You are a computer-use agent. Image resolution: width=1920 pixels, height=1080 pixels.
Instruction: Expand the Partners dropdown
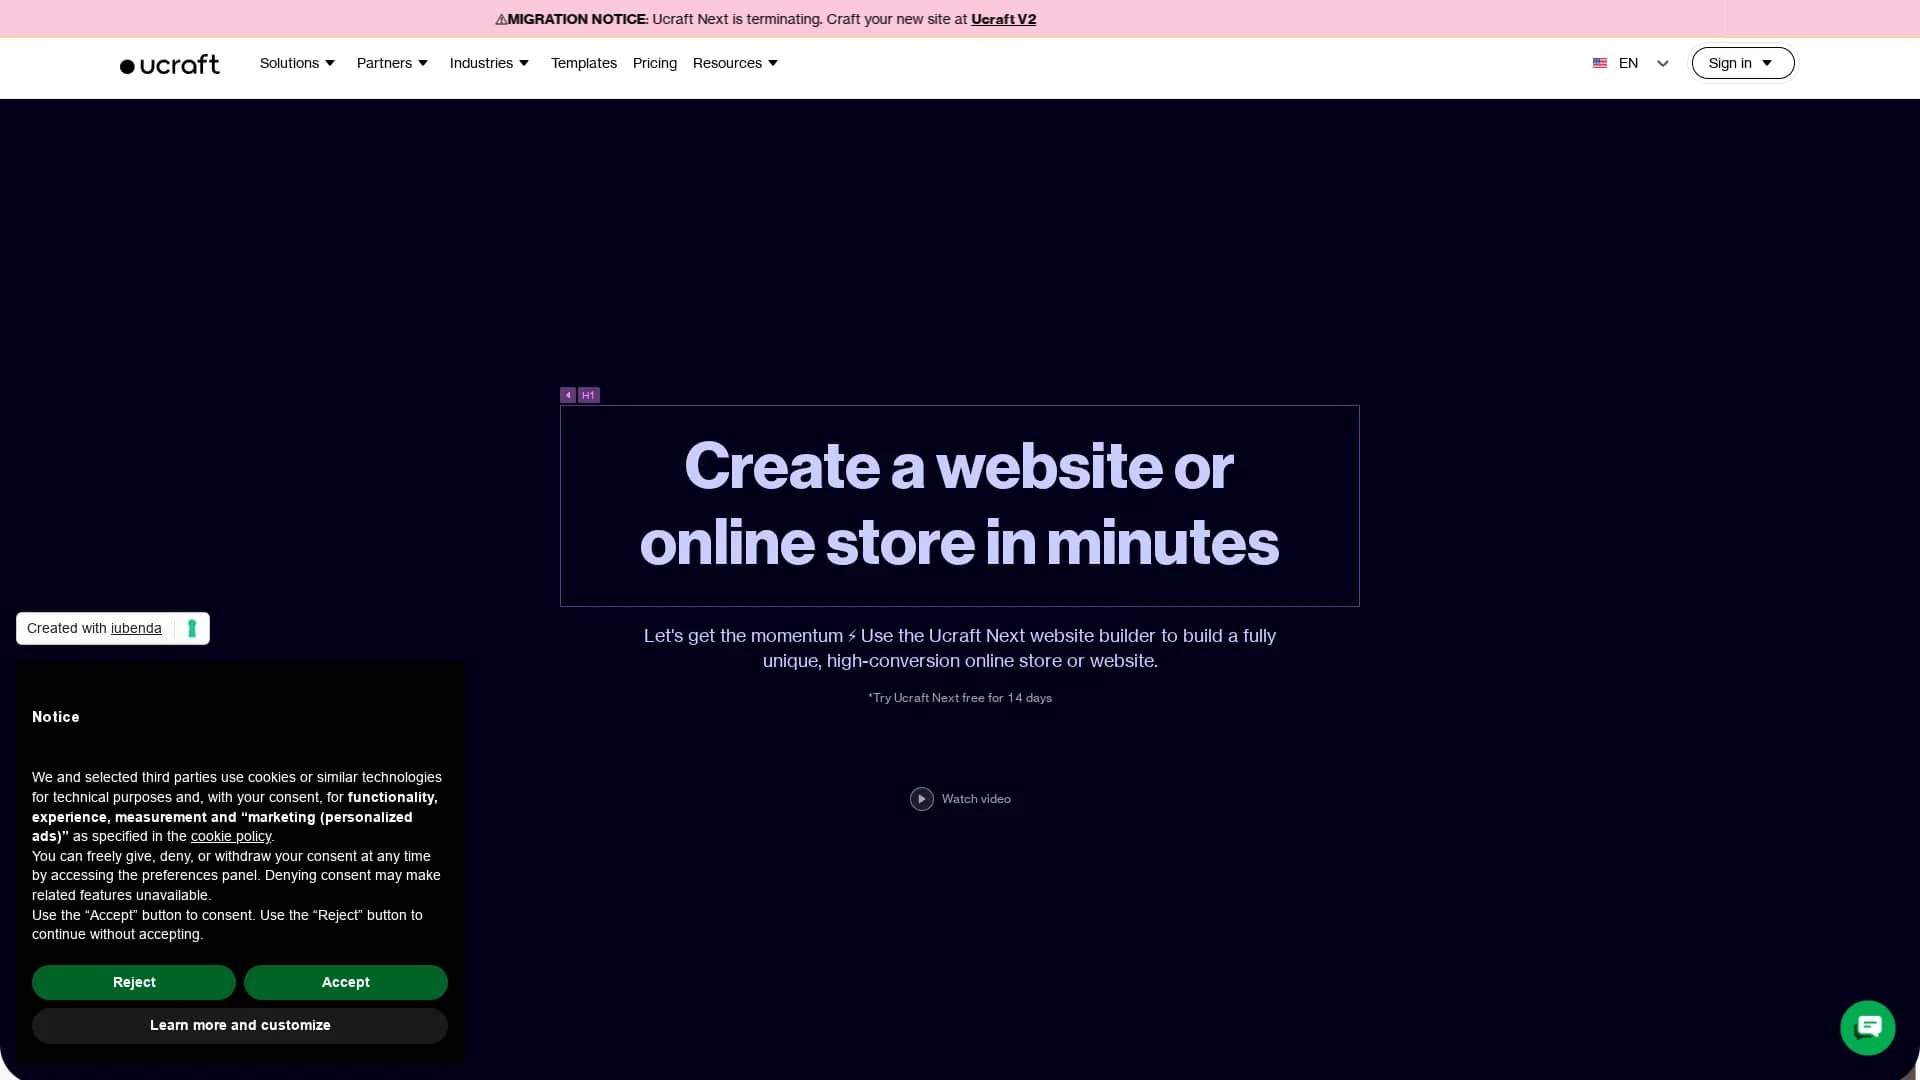coord(392,63)
